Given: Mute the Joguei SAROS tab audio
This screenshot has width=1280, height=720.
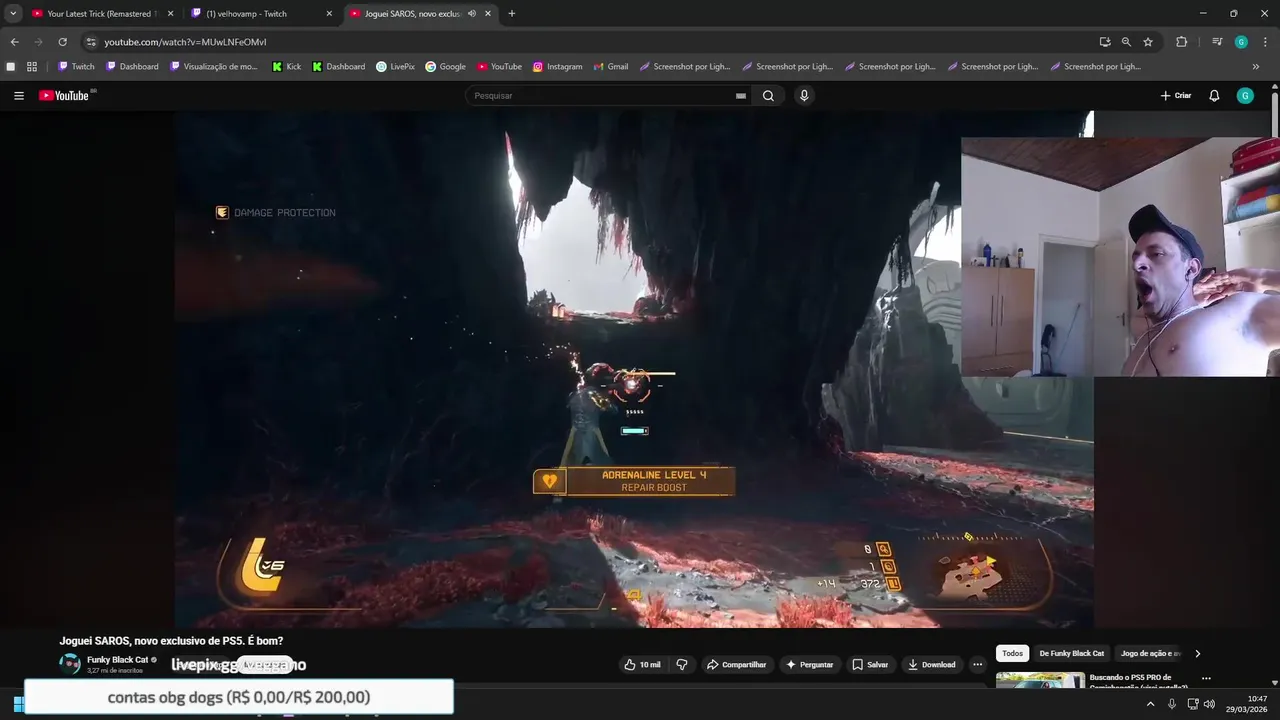Looking at the screenshot, I should pos(471,14).
